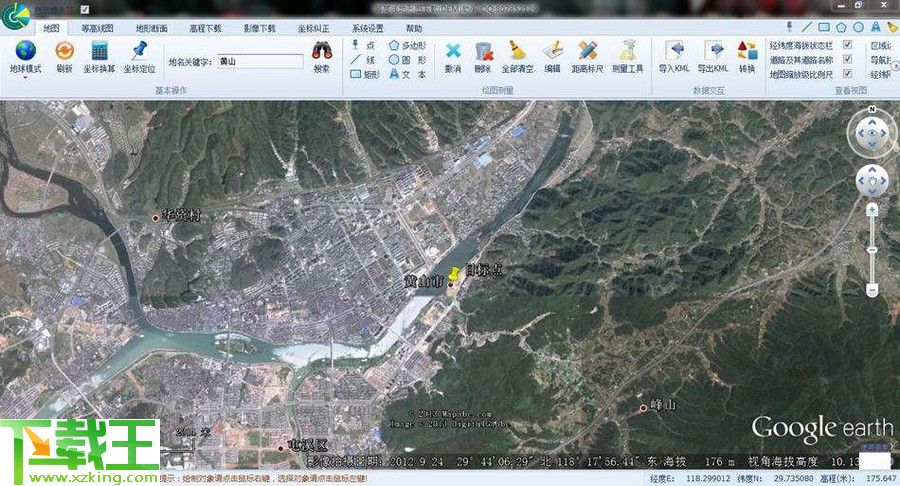Open the 转换 convert tool

tap(747, 56)
